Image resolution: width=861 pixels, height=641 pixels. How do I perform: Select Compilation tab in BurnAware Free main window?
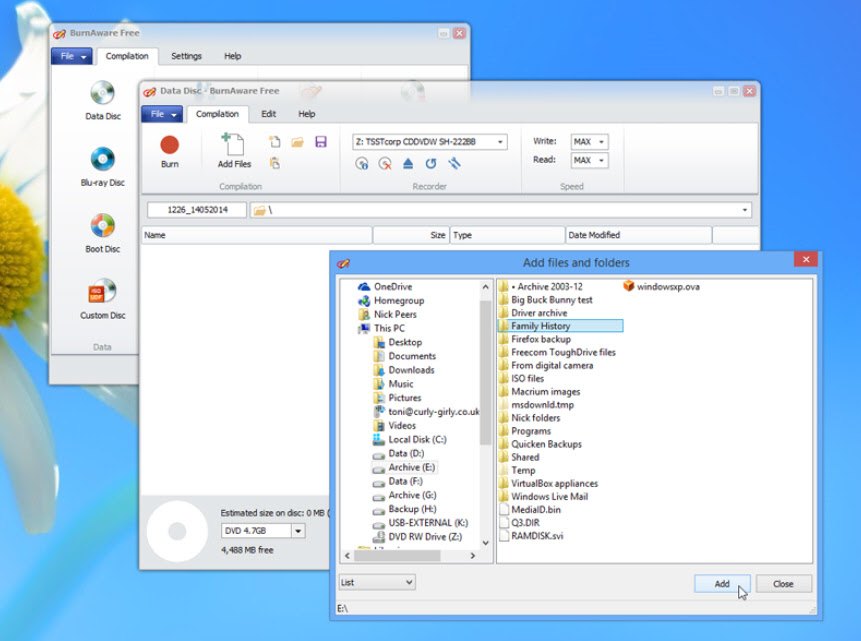(x=127, y=56)
